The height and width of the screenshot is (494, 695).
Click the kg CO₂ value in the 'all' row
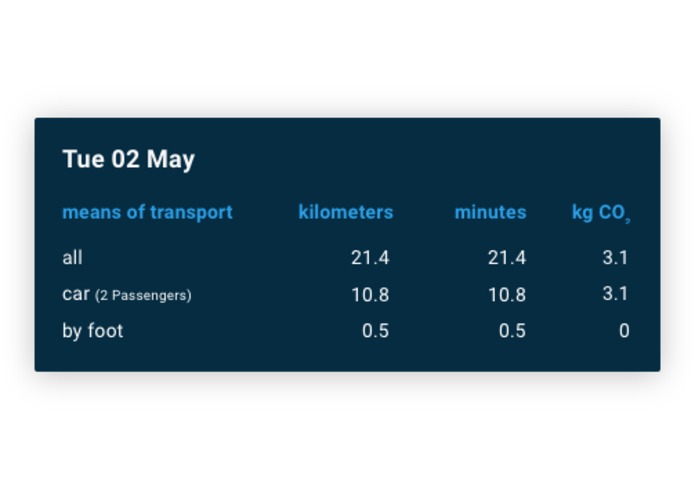[x=615, y=258]
